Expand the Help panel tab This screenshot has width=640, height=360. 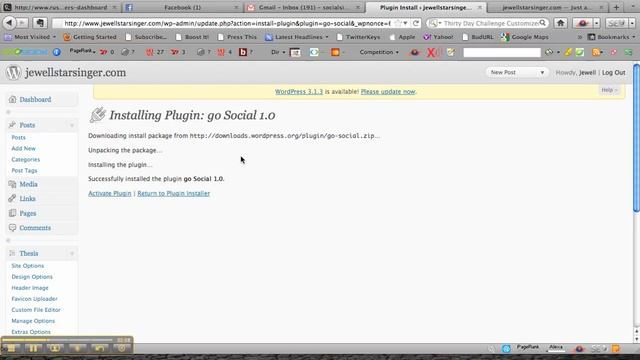pyautogui.click(x=609, y=90)
